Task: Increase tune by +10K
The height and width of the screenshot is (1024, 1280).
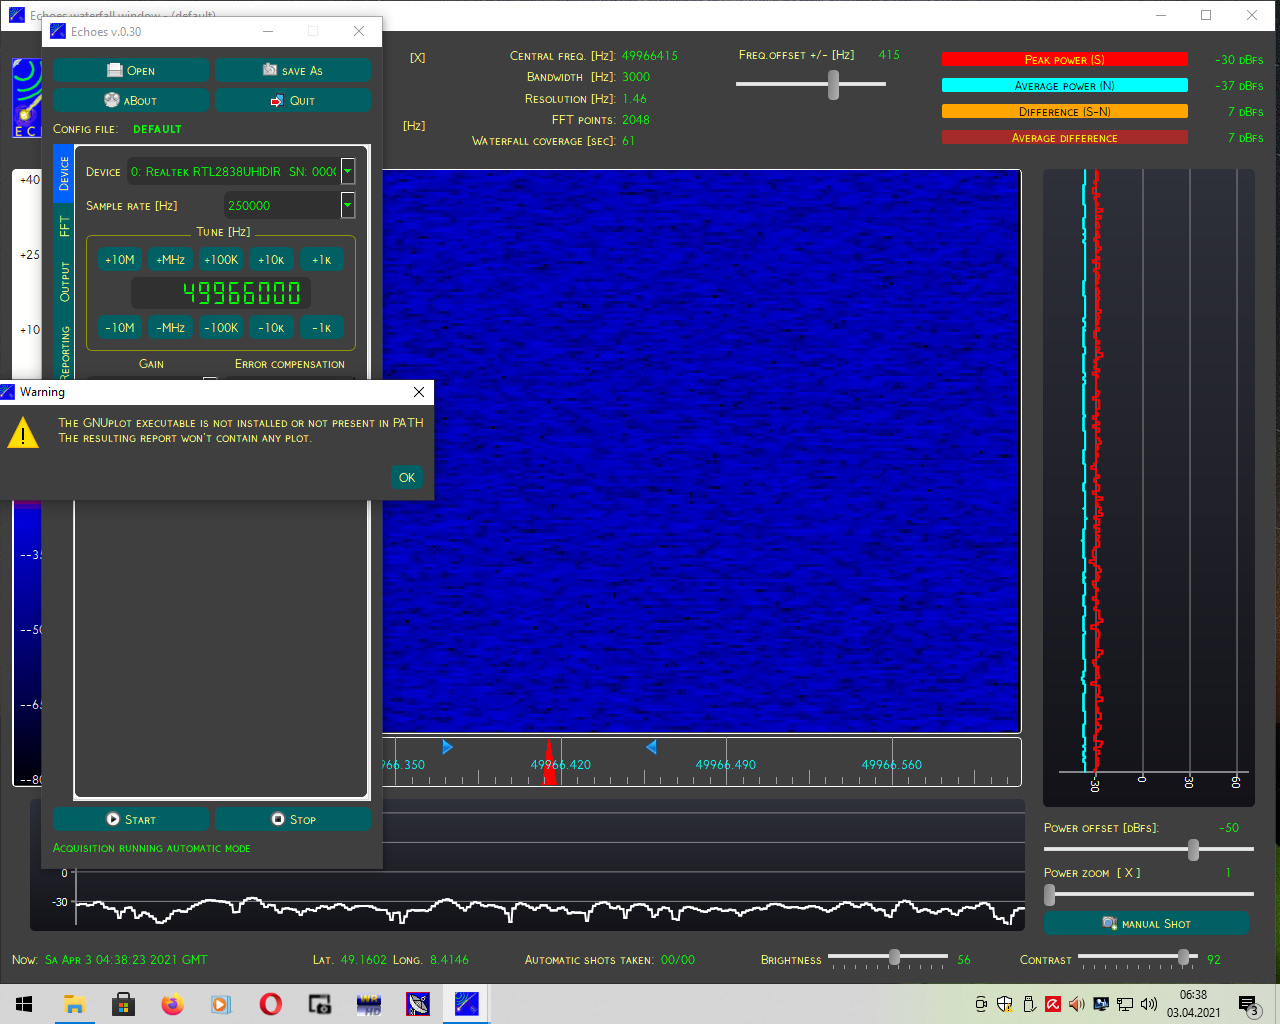Action: [x=271, y=259]
